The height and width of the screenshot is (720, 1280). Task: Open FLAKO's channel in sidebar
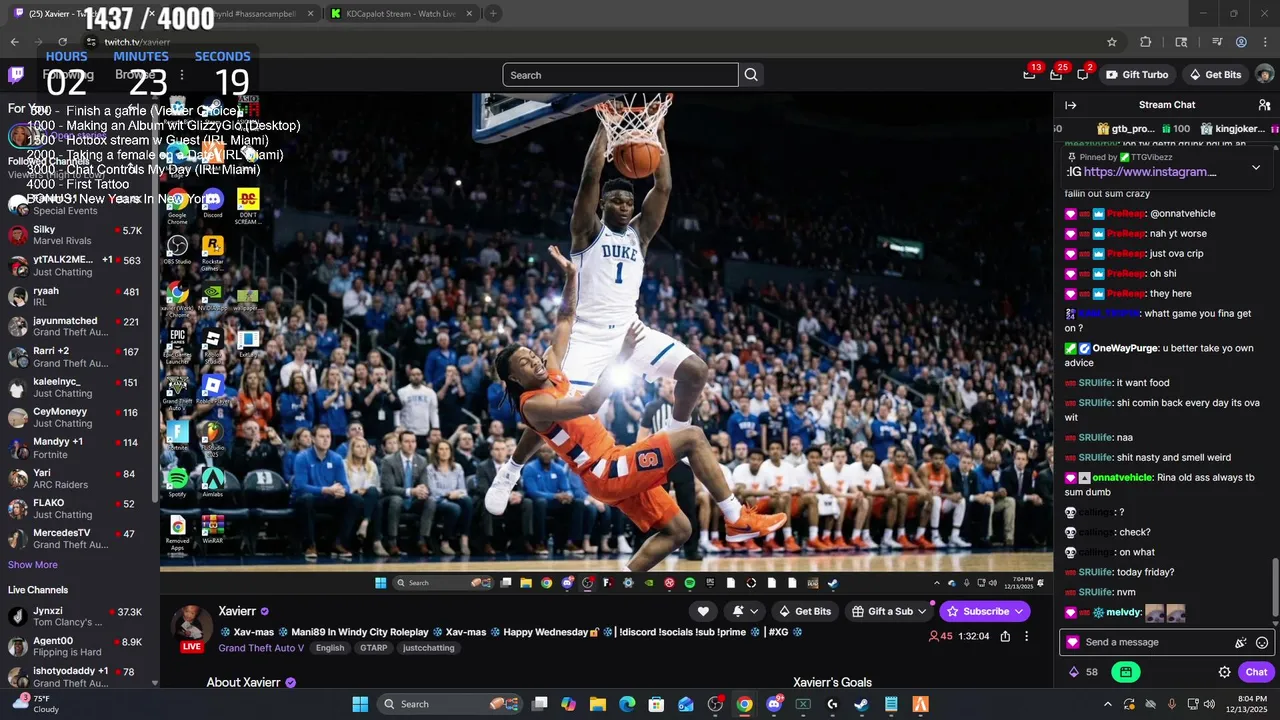[x=78, y=509]
